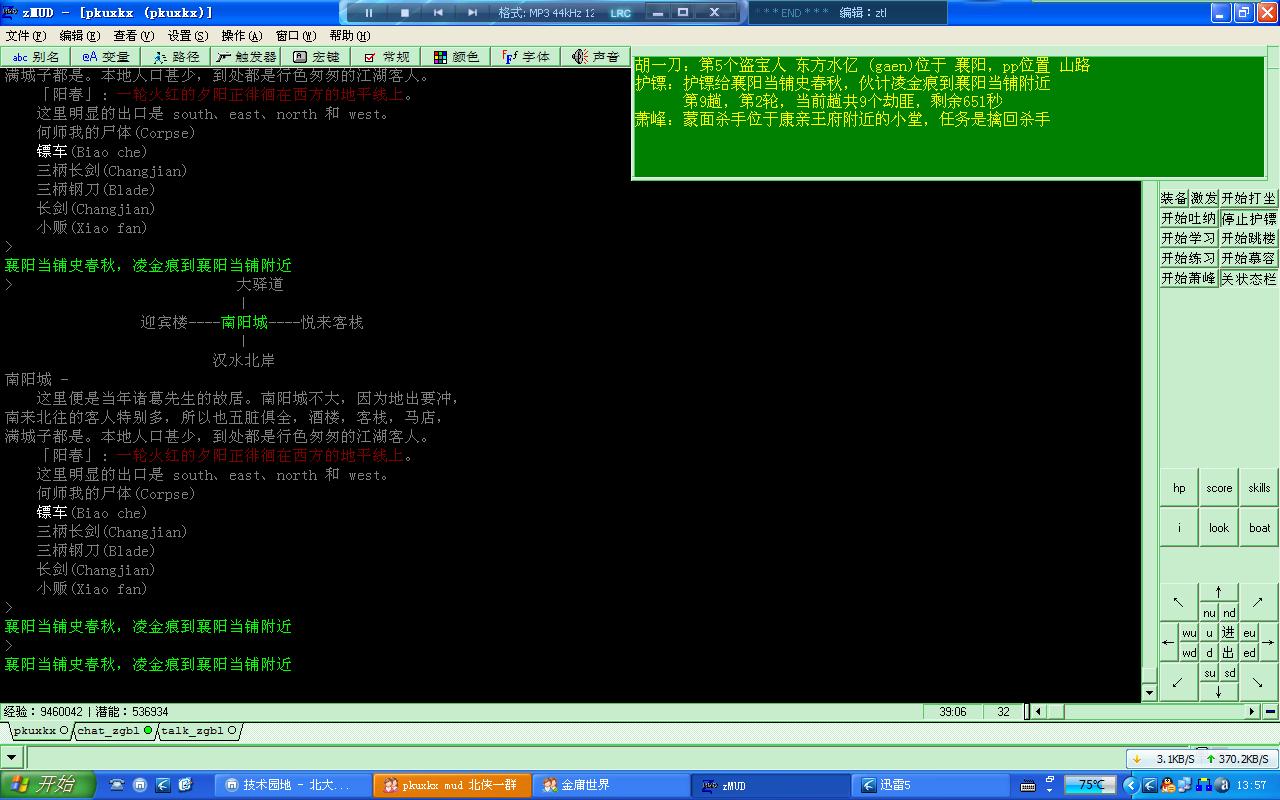
Task: Open the 变量 (variables) toolbar button
Action: pyautogui.click(x=105, y=57)
